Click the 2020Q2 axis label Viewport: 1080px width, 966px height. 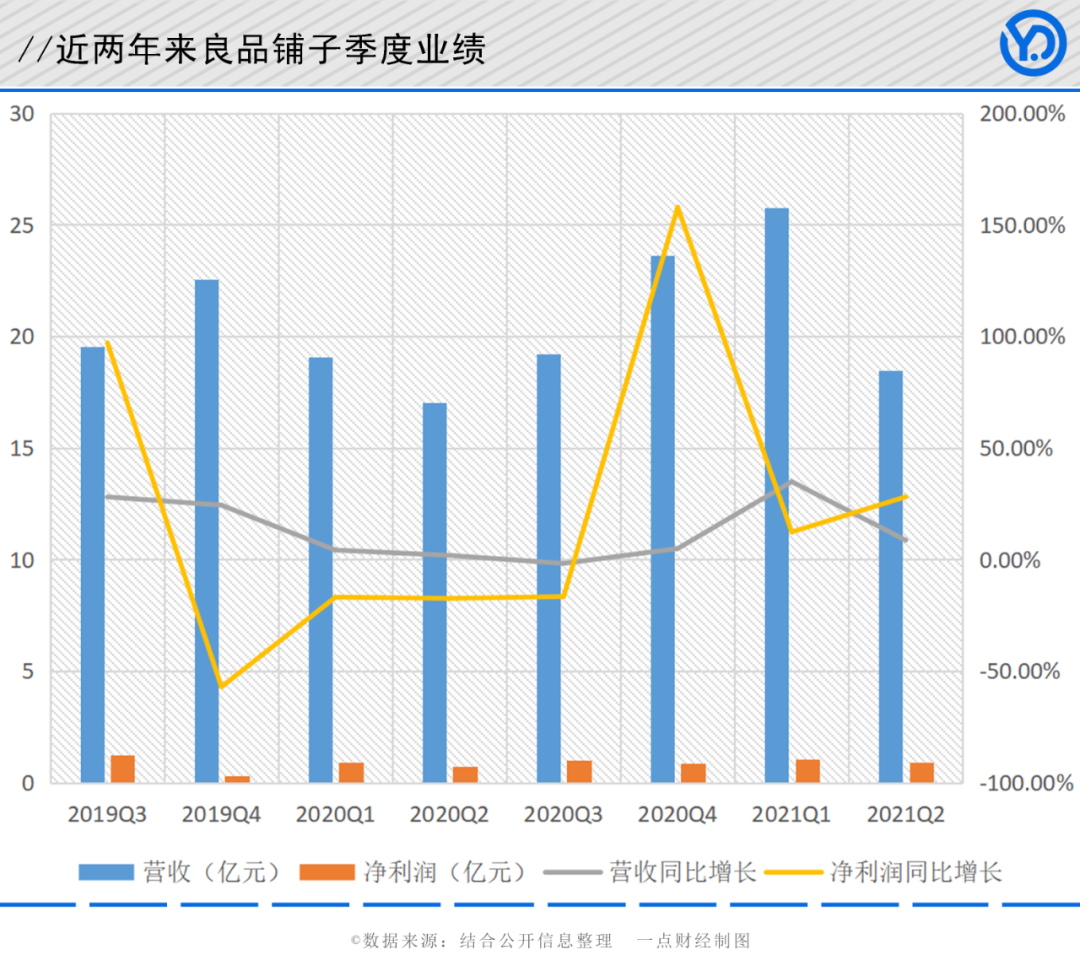[x=449, y=814]
